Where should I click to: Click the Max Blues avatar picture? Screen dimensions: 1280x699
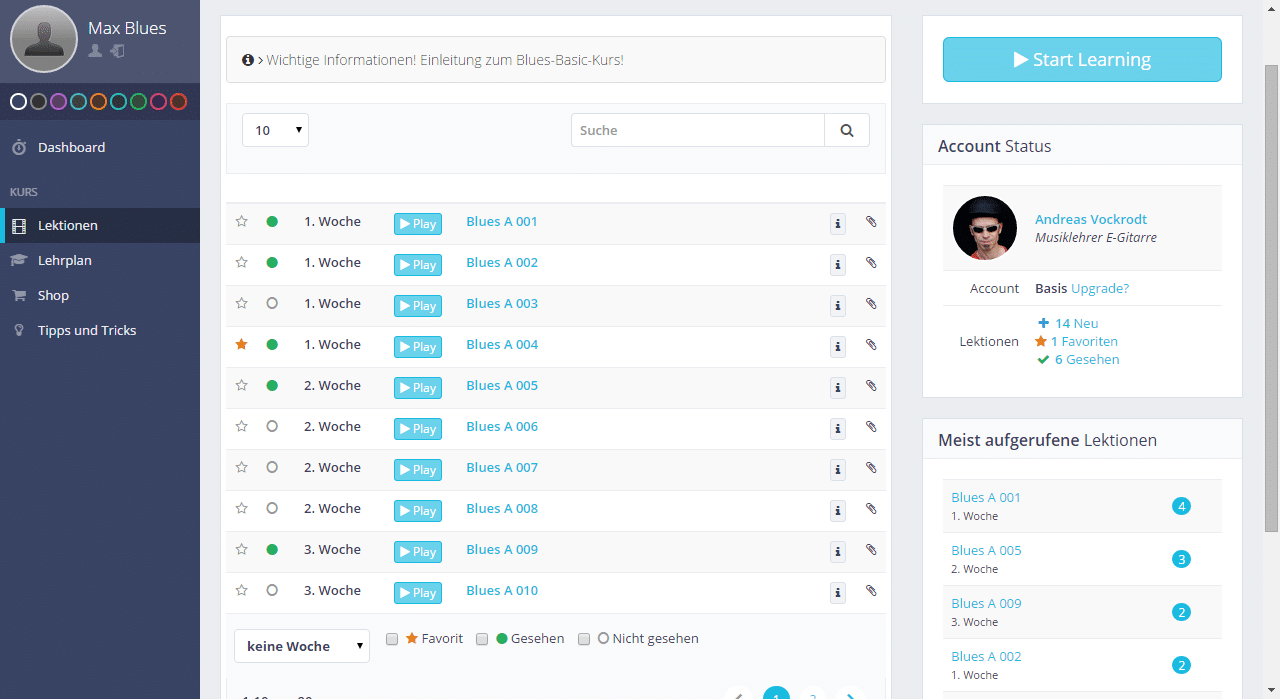[x=44, y=39]
